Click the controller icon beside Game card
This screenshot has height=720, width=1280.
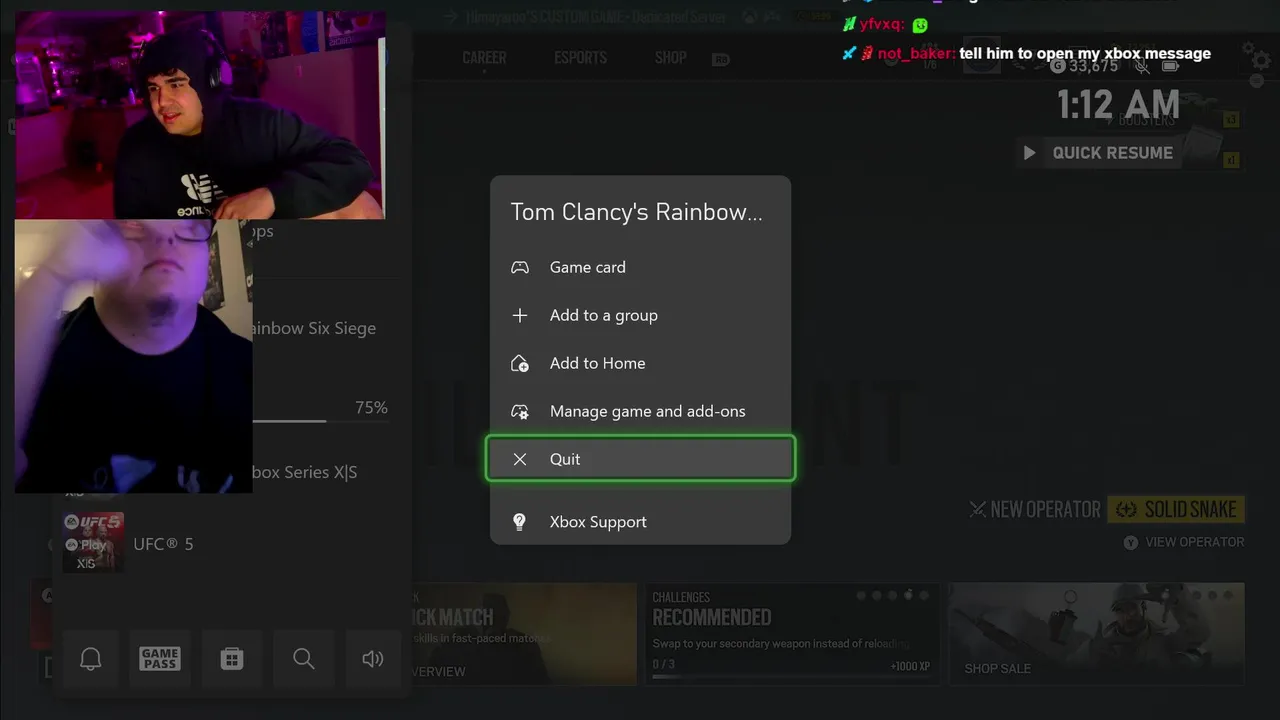pos(520,267)
